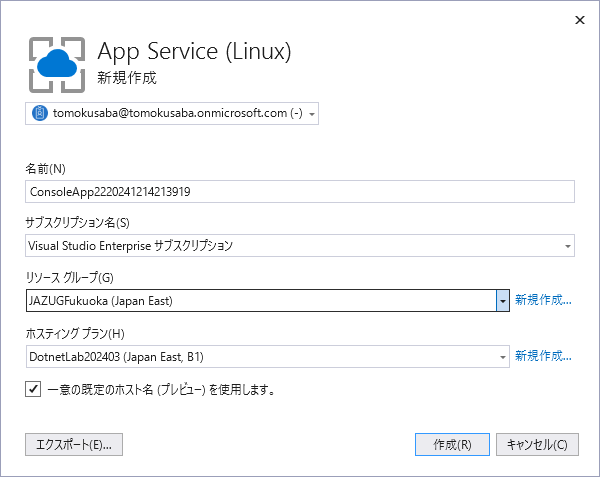Screen dimensions: 600x477
Task: Click the 名前 name input field
Action: point(300,192)
